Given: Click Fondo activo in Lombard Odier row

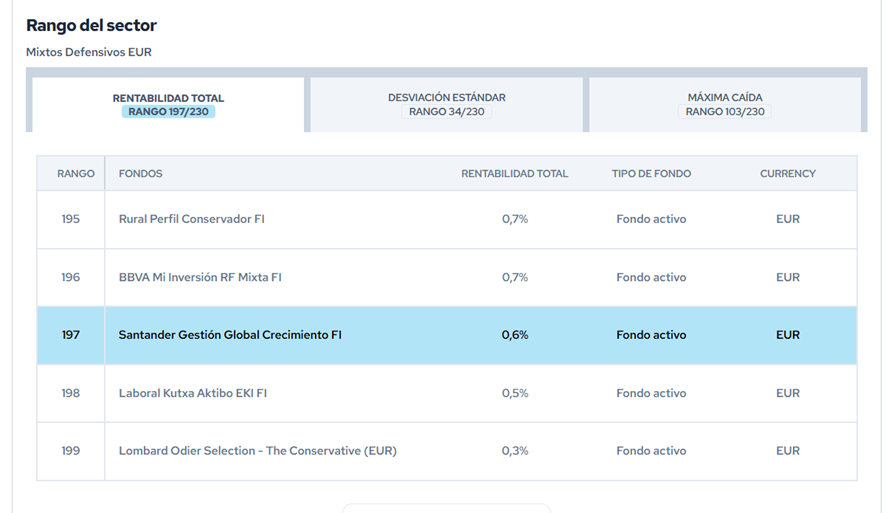Looking at the screenshot, I should pos(651,451).
